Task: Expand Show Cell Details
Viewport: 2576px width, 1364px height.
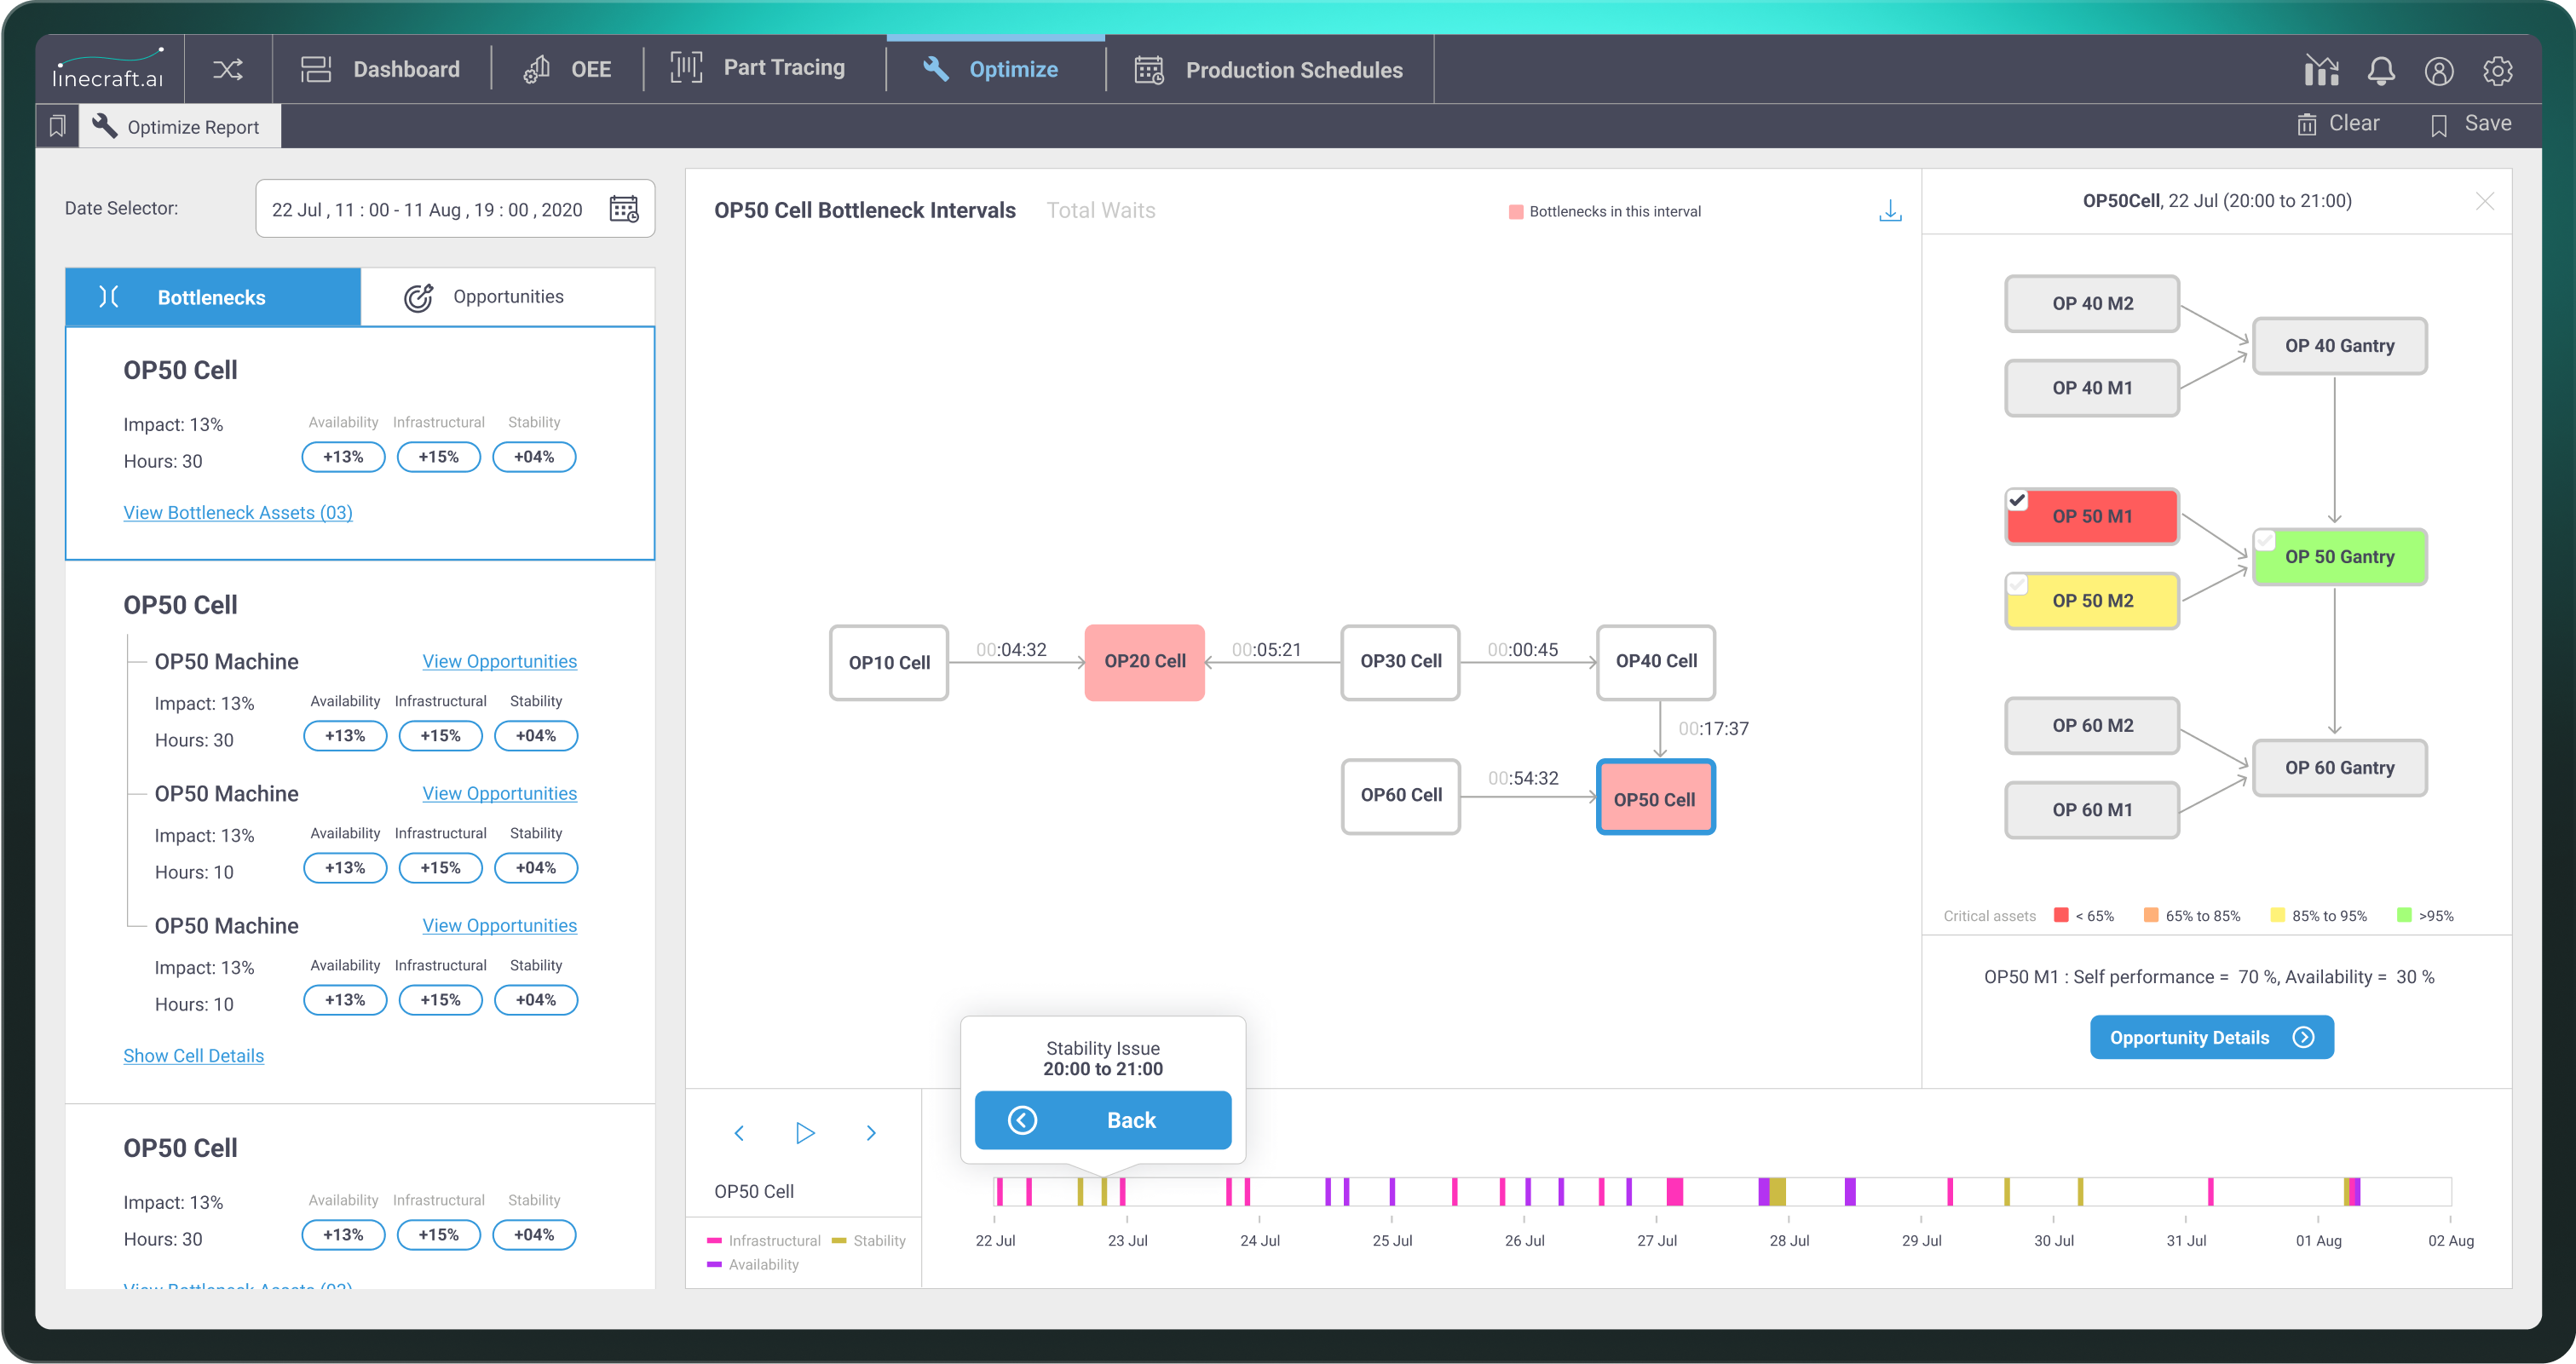Action: click(x=193, y=1056)
